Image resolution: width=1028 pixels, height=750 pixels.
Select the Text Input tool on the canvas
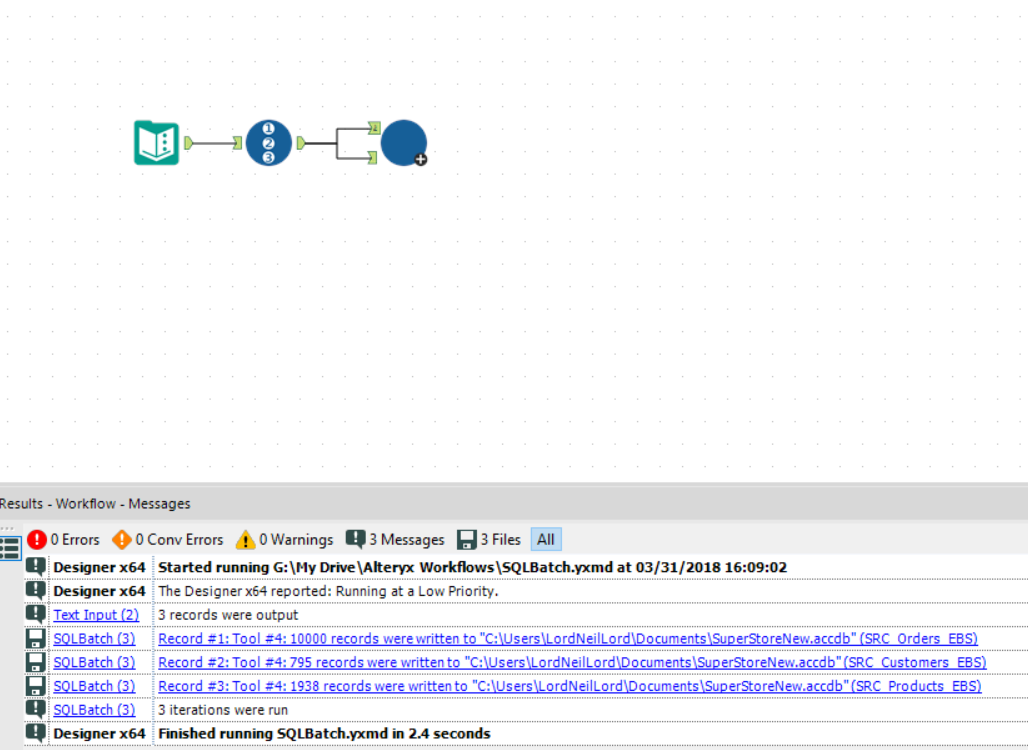click(x=156, y=142)
